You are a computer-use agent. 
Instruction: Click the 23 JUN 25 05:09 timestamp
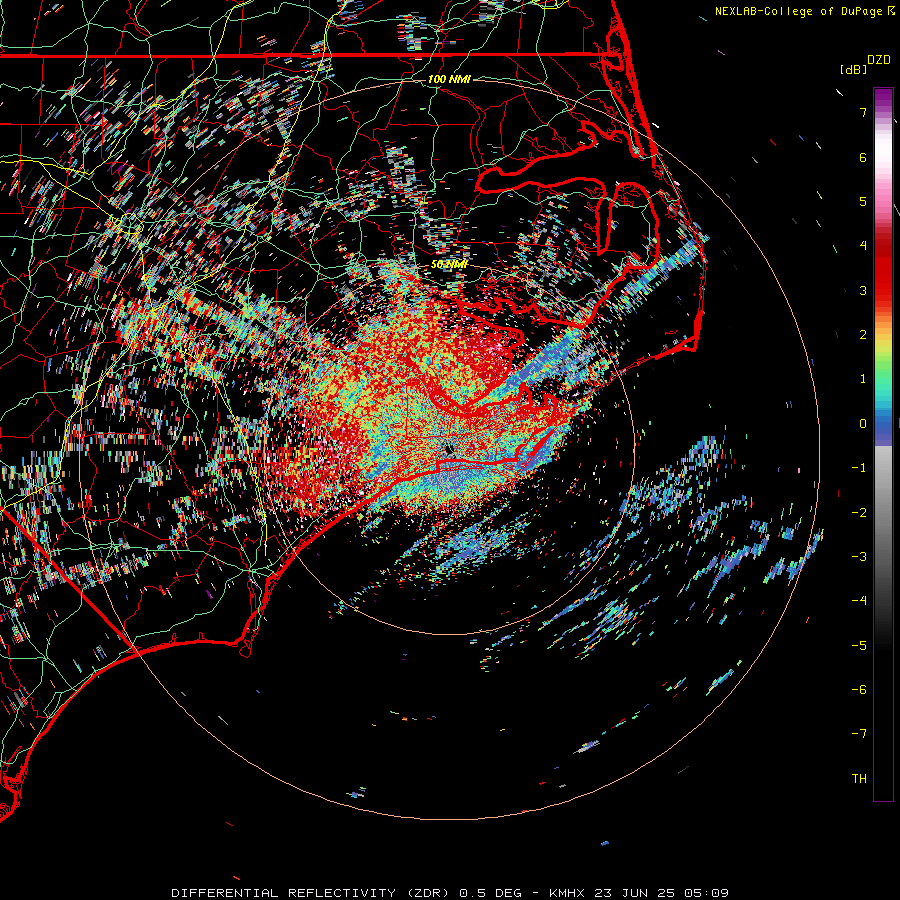[x=662, y=893]
